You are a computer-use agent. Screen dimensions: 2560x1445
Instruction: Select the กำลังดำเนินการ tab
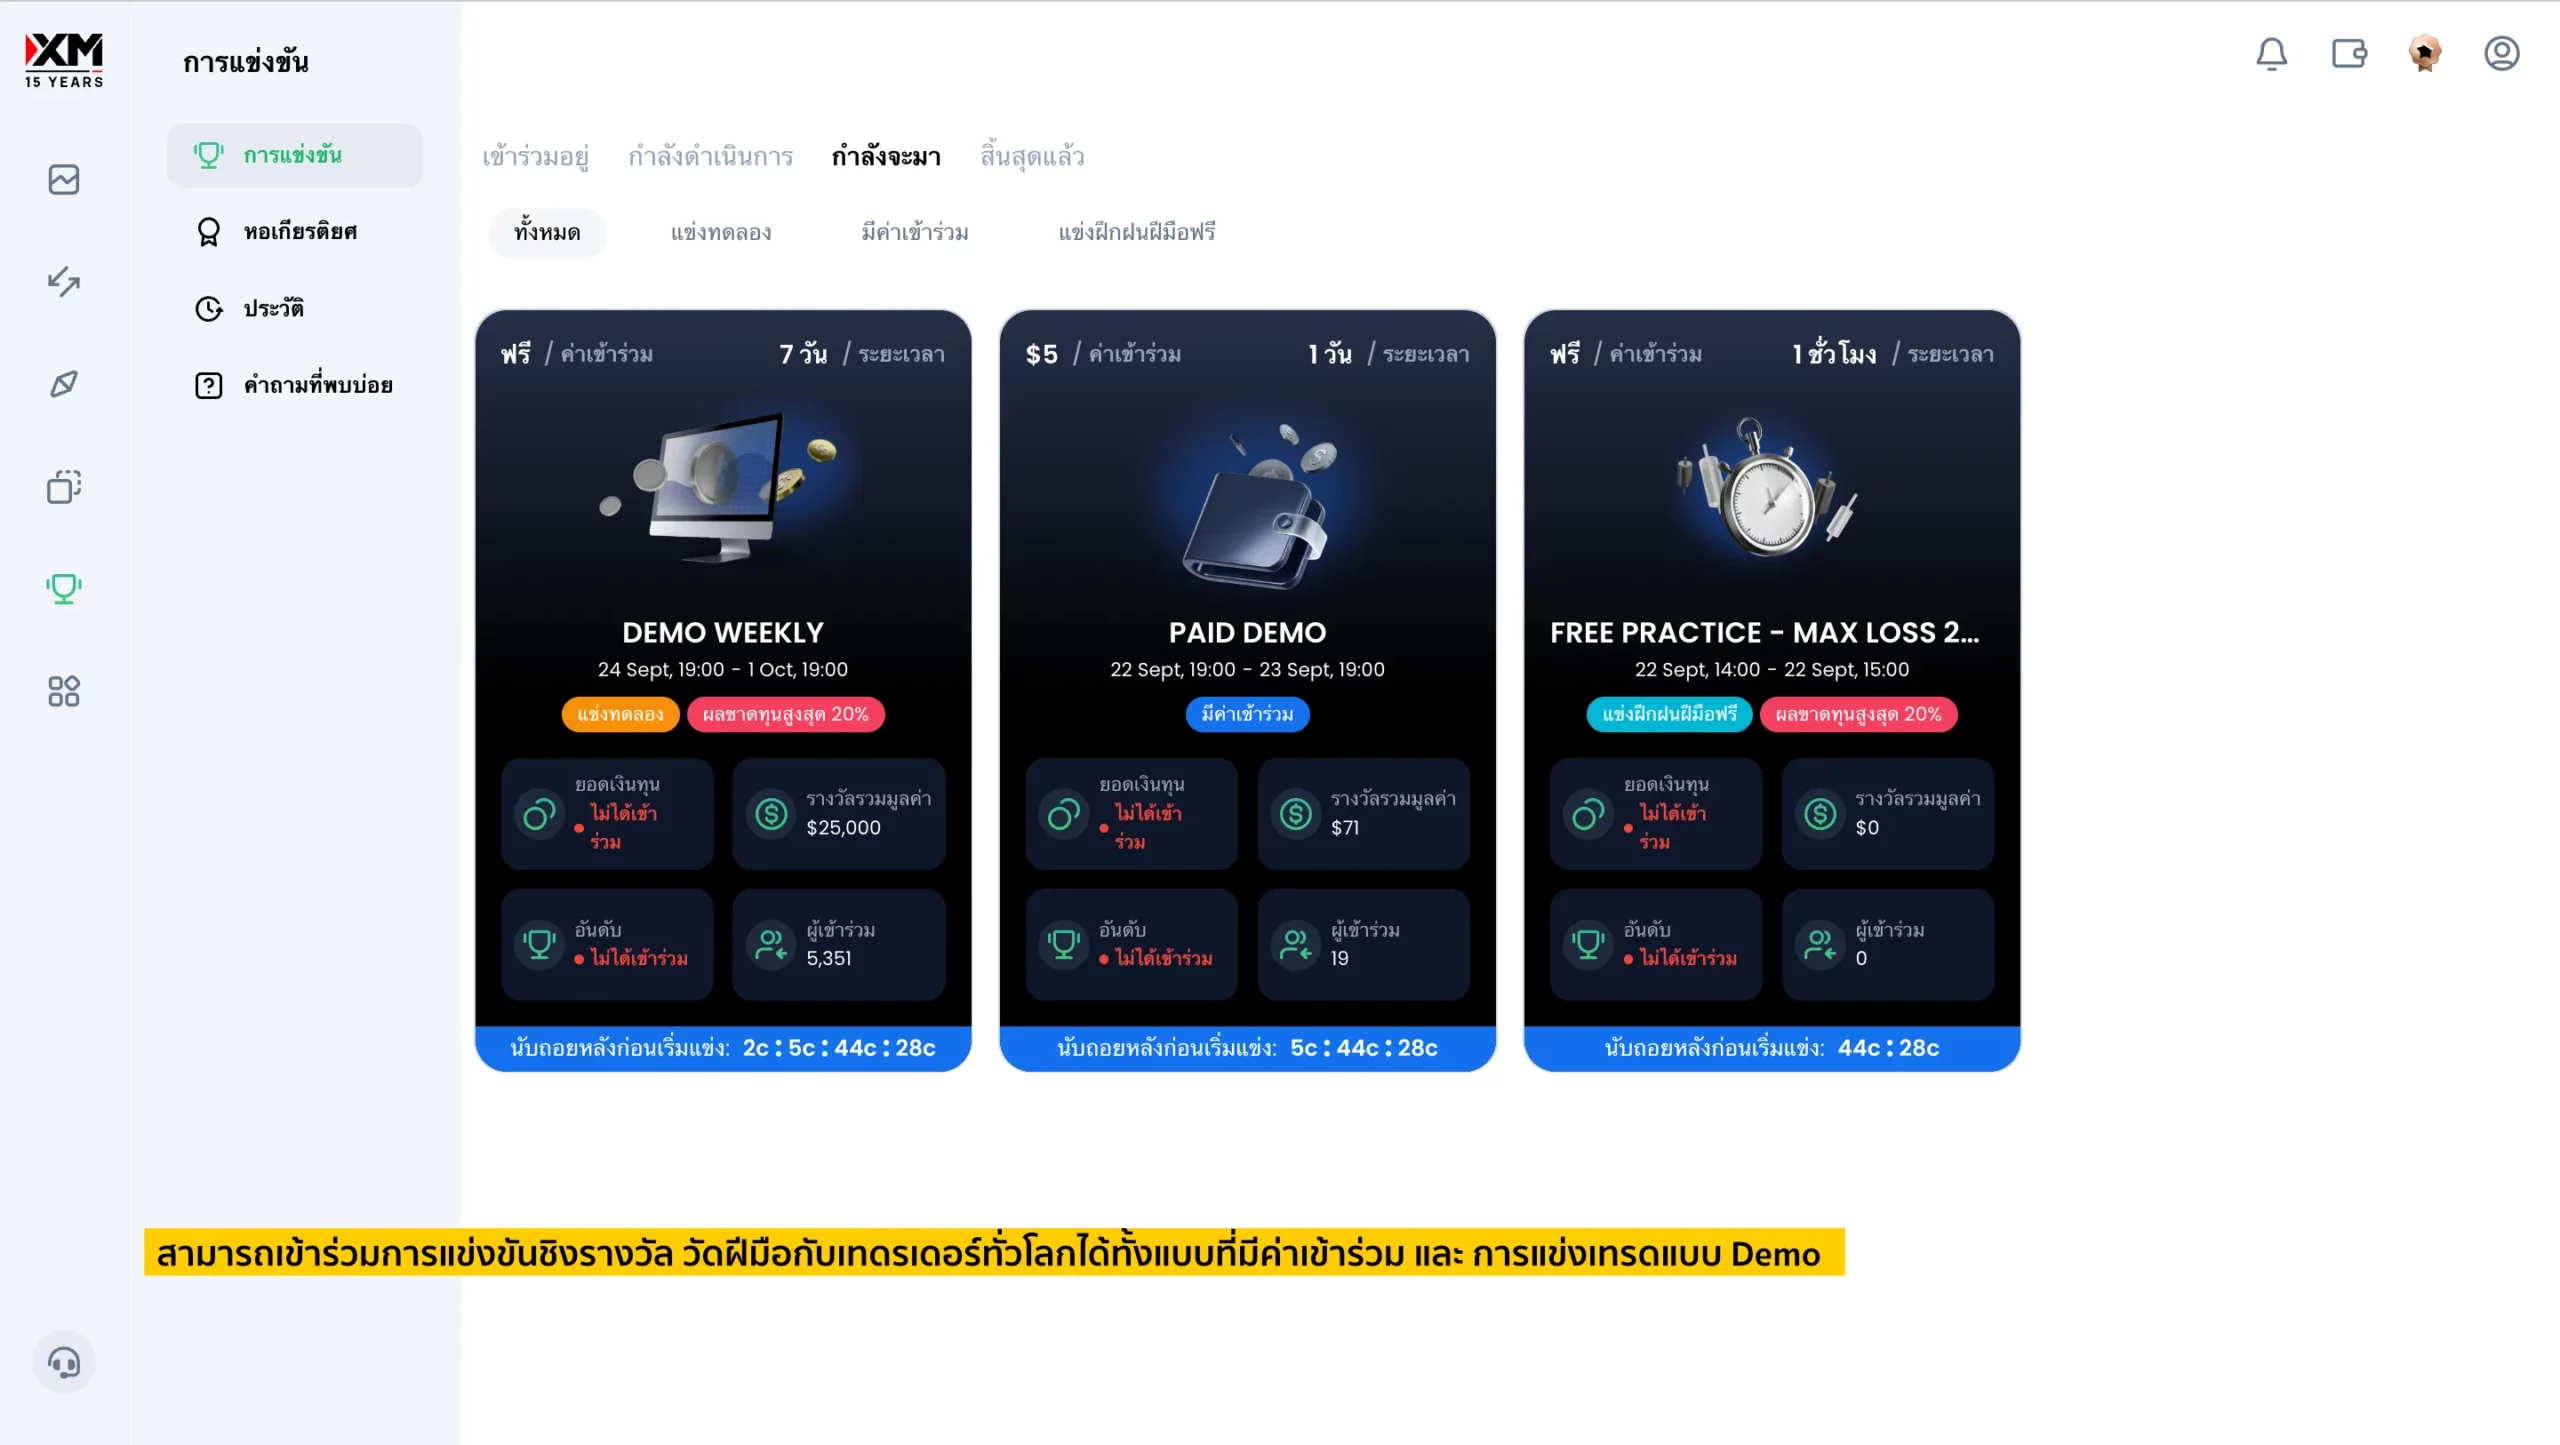pyautogui.click(x=710, y=157)
